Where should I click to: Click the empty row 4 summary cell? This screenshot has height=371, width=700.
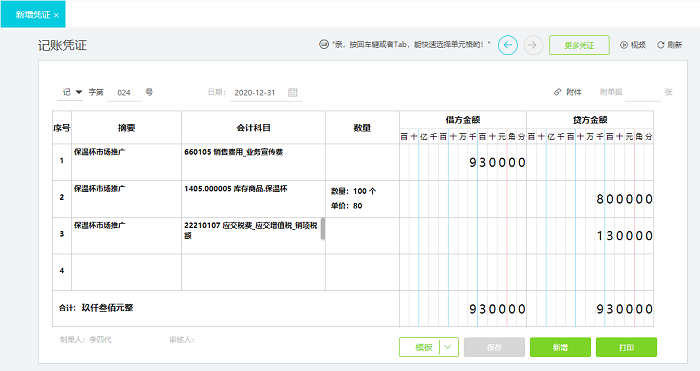click(126, 272)
